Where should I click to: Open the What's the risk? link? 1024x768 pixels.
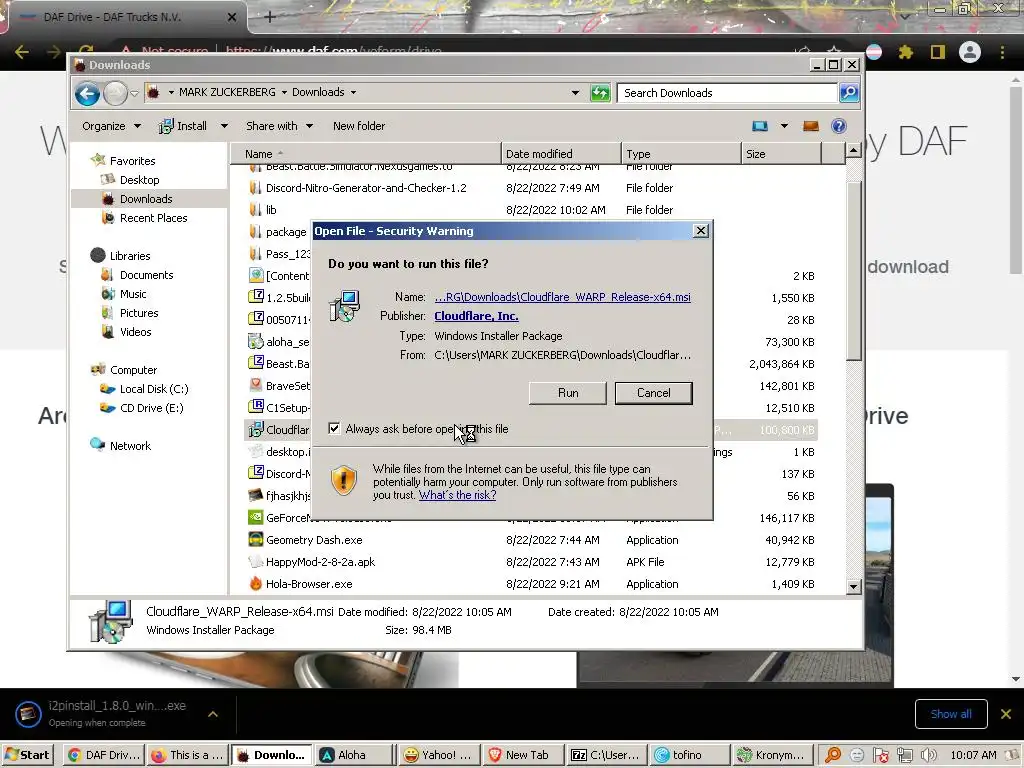457,495
